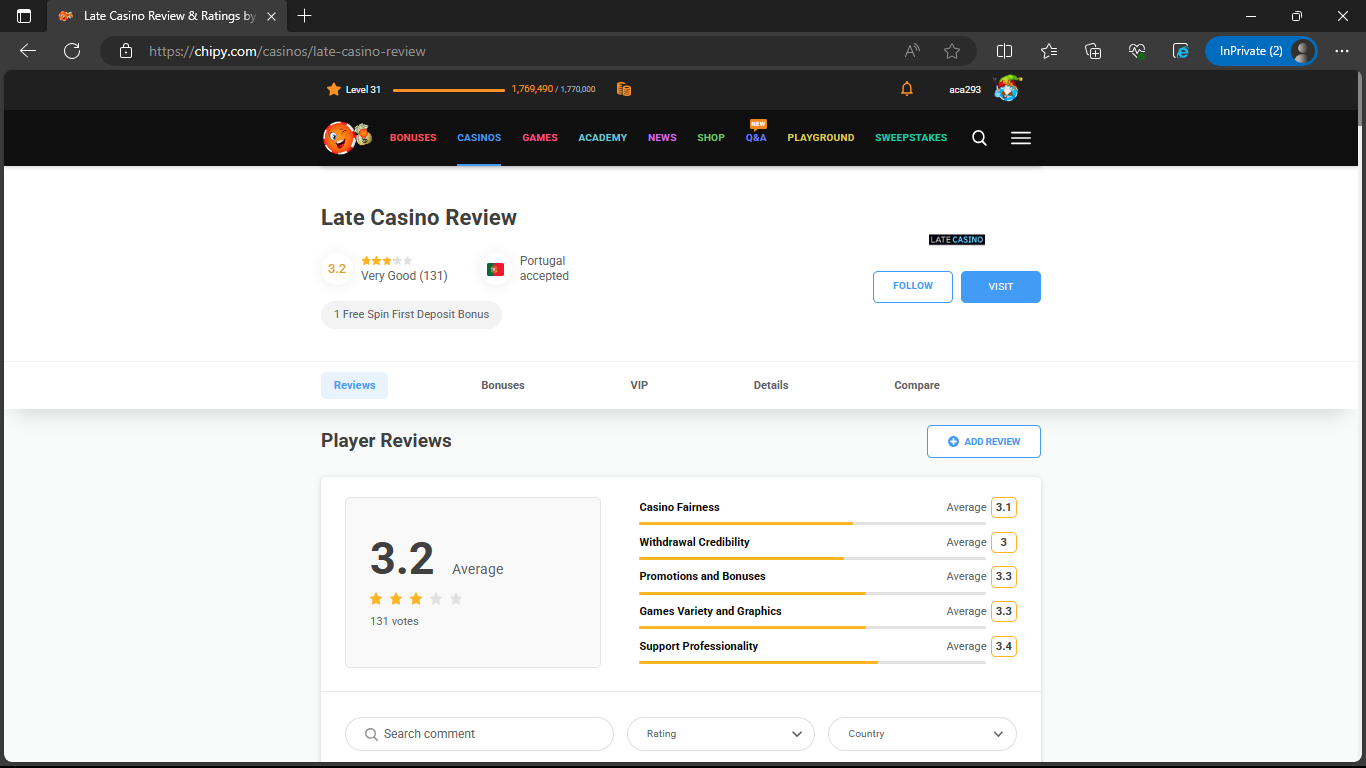Click the Search comment input field

coord(480,734)
